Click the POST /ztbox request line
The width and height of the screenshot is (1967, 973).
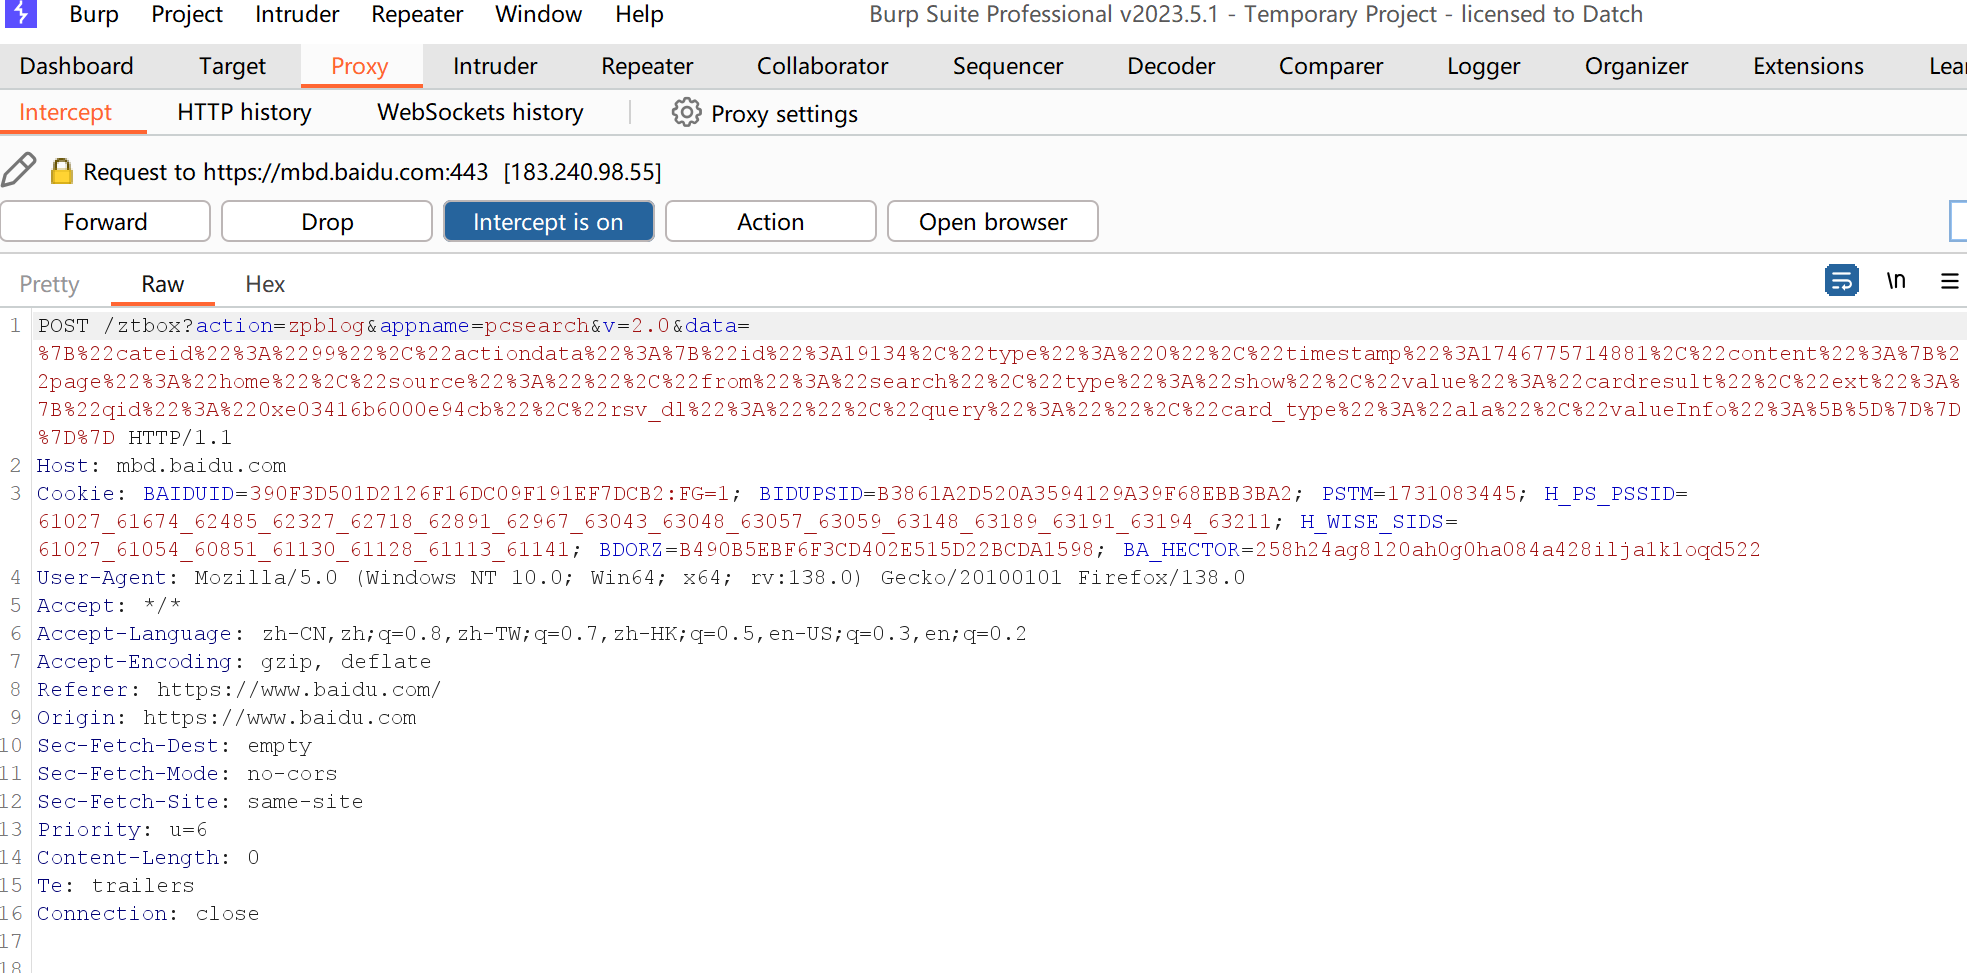coord(393,325)
